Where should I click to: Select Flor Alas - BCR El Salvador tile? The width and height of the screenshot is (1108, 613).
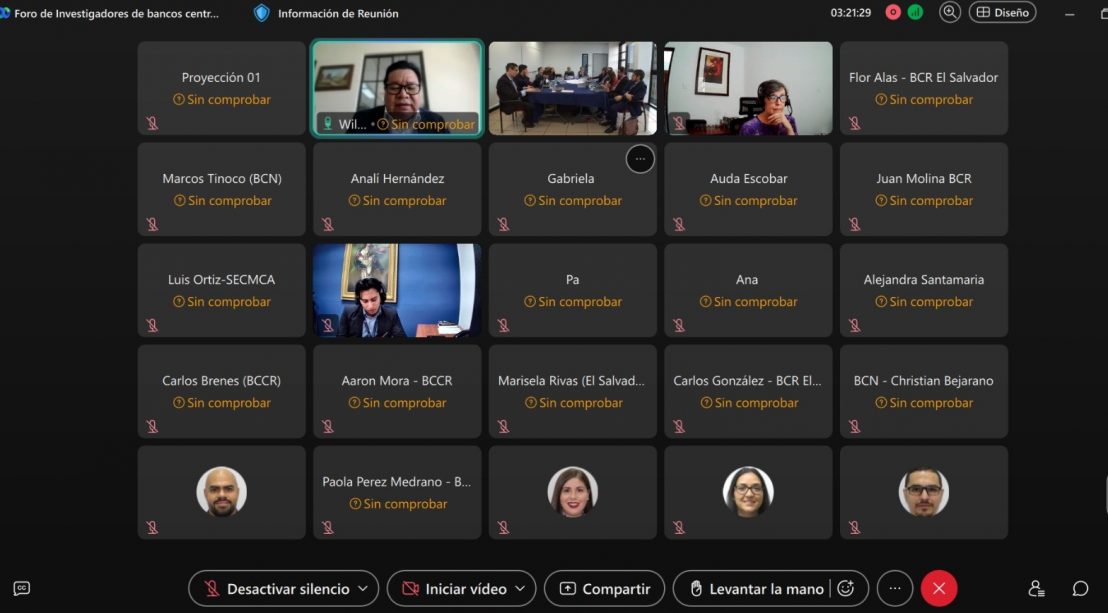pyautogui.click(x=924, y=88)
